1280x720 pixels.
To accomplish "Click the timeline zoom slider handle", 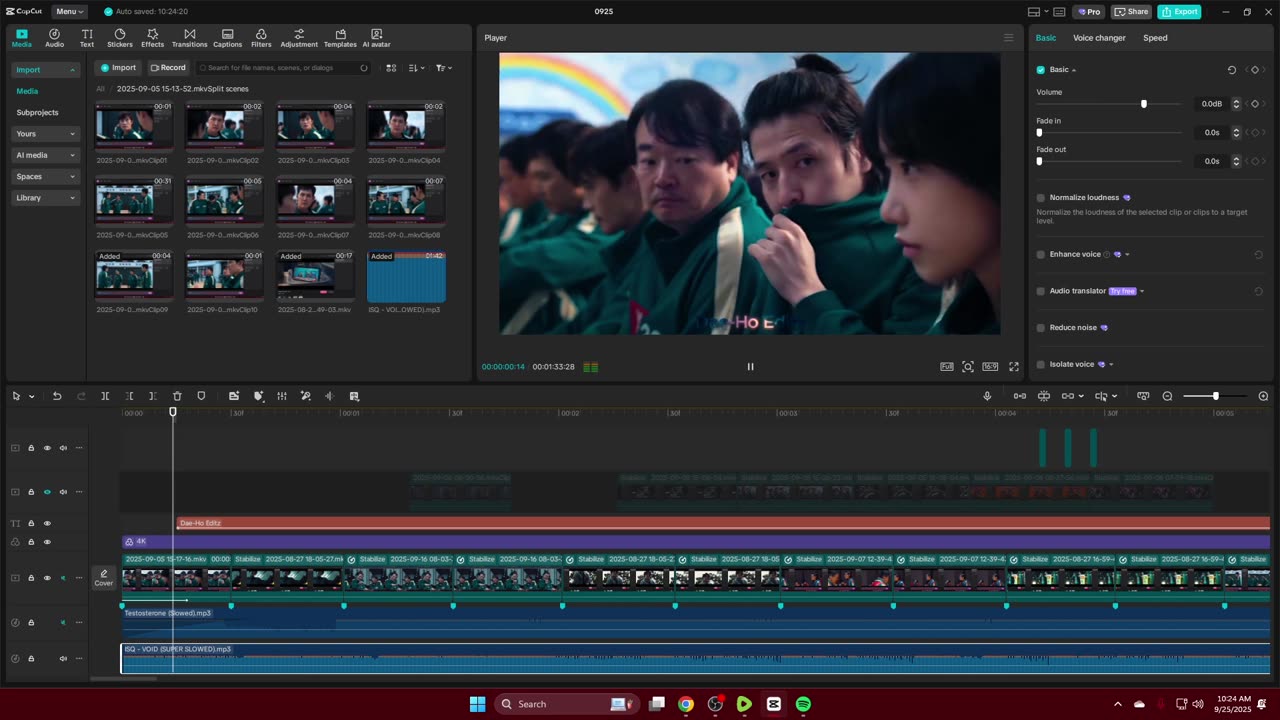I will click(x=1216, y=397).
